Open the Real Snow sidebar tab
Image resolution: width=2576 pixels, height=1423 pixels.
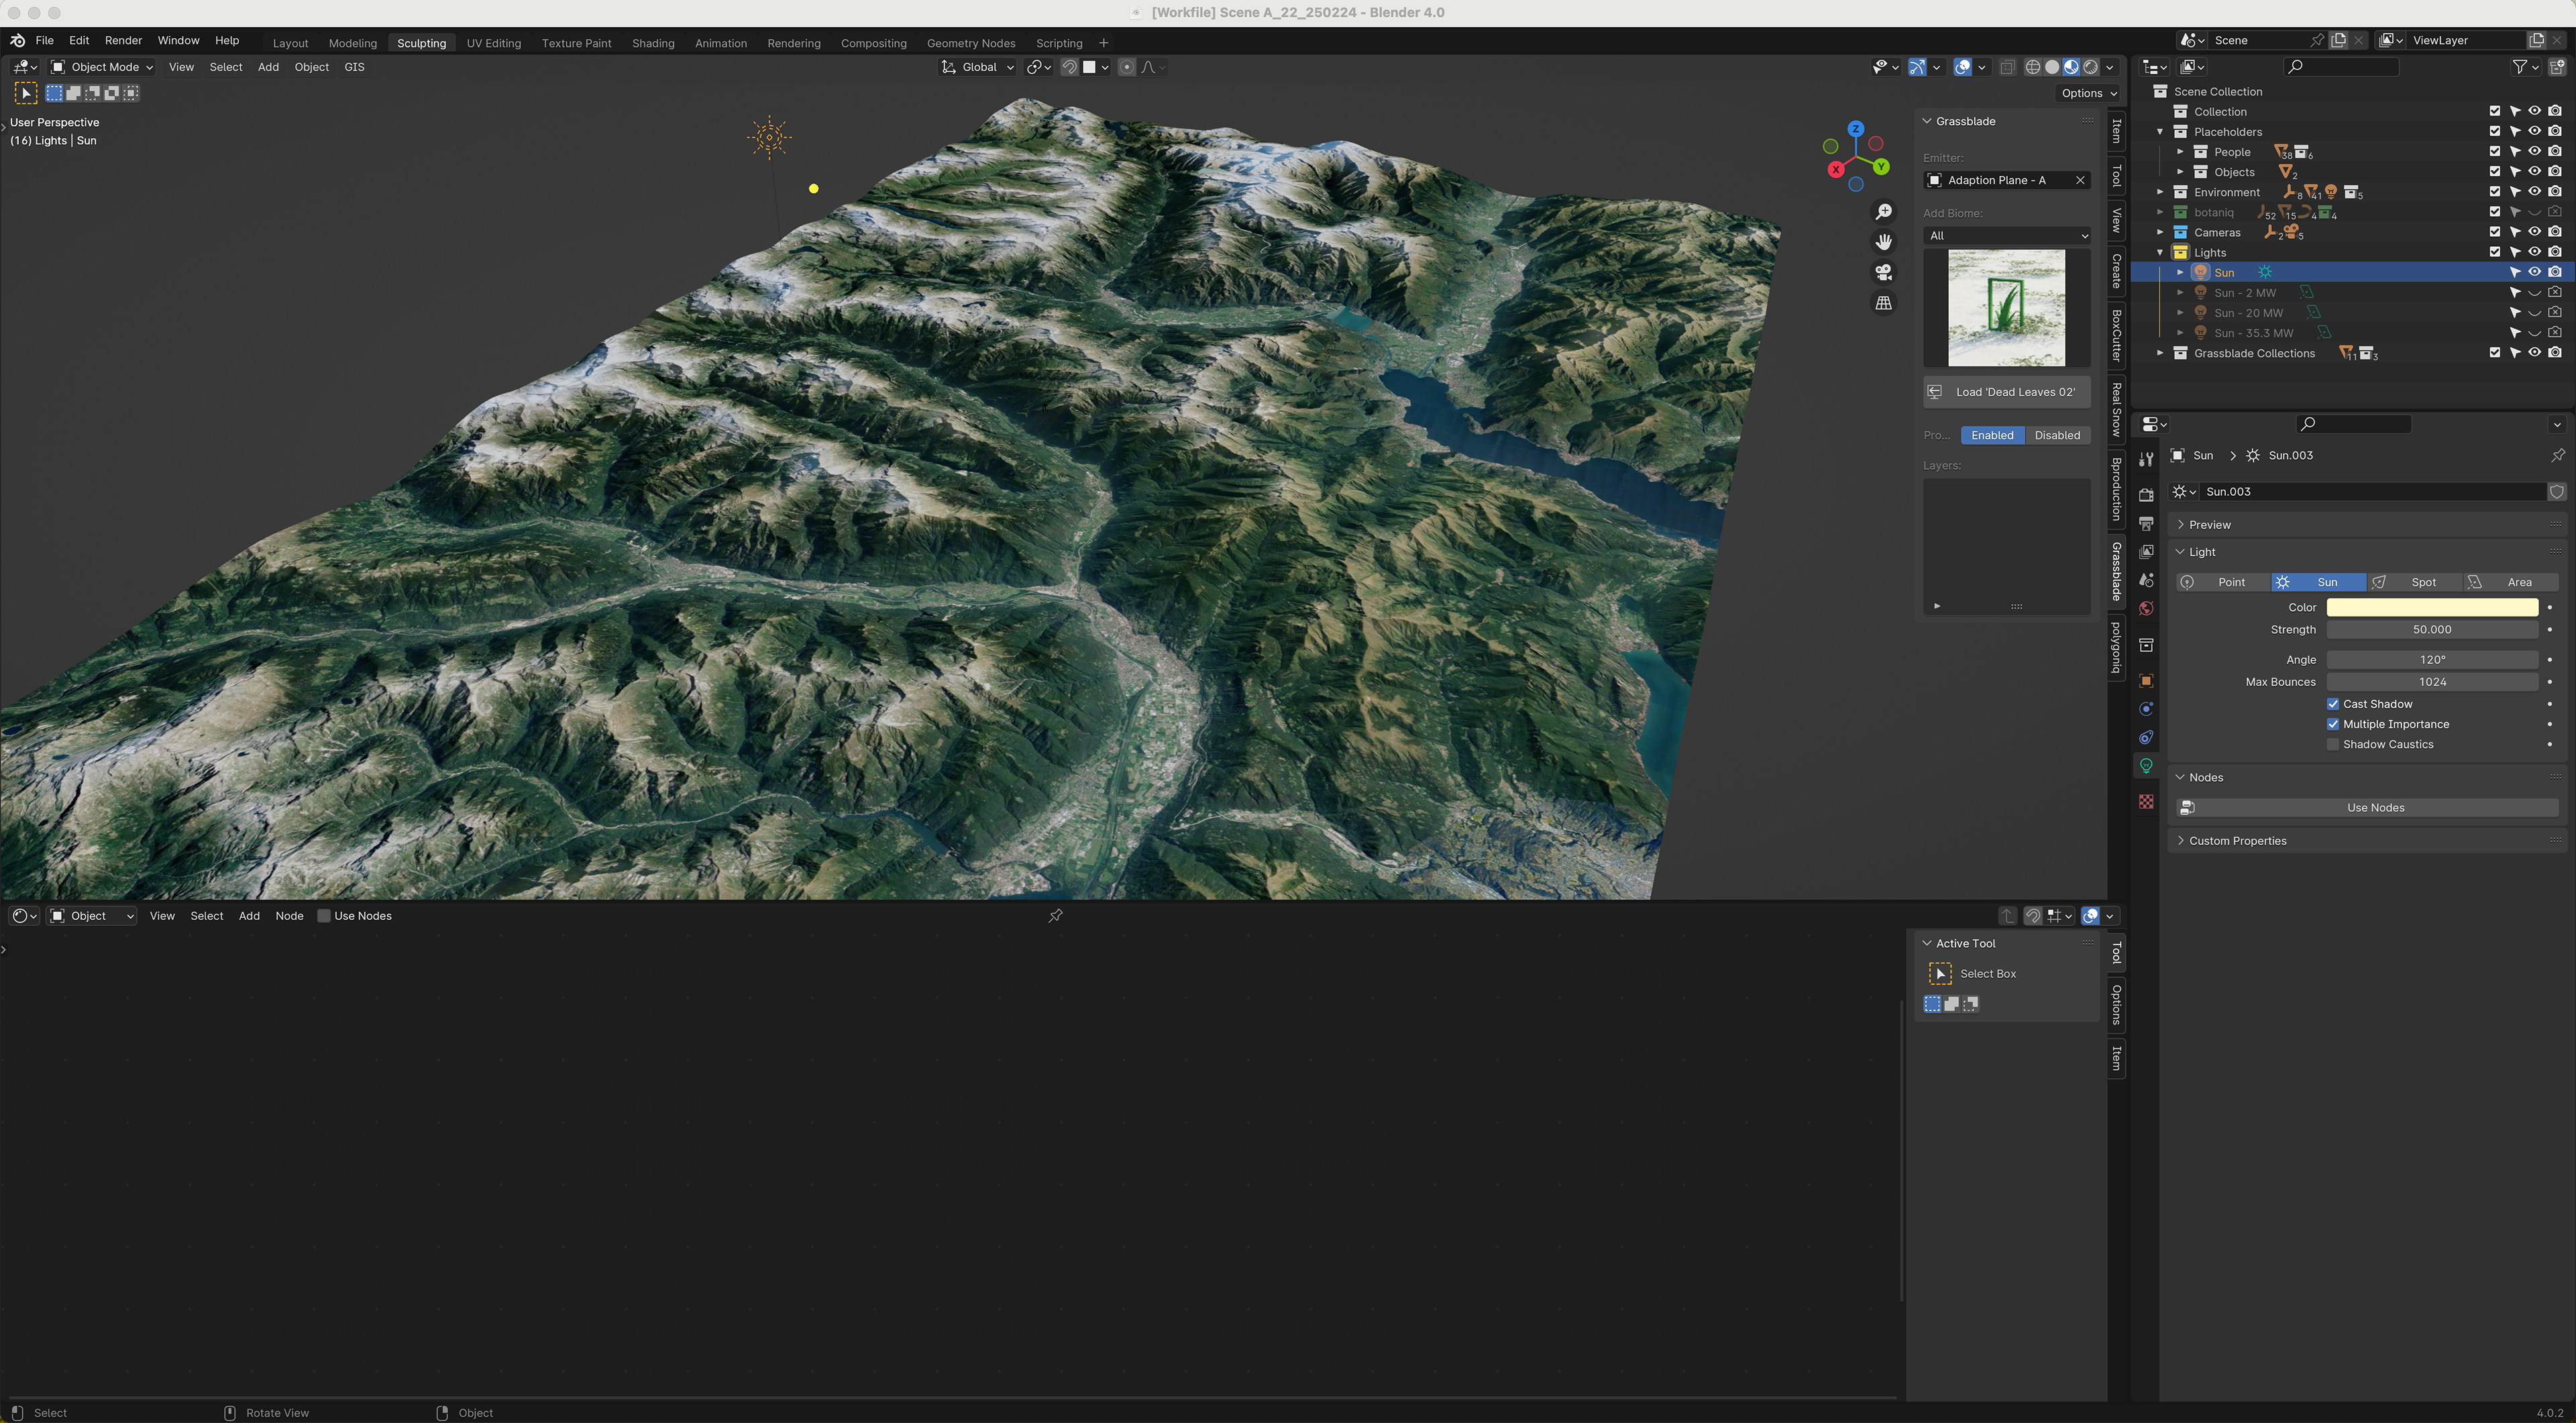(x=2116, y=408)
